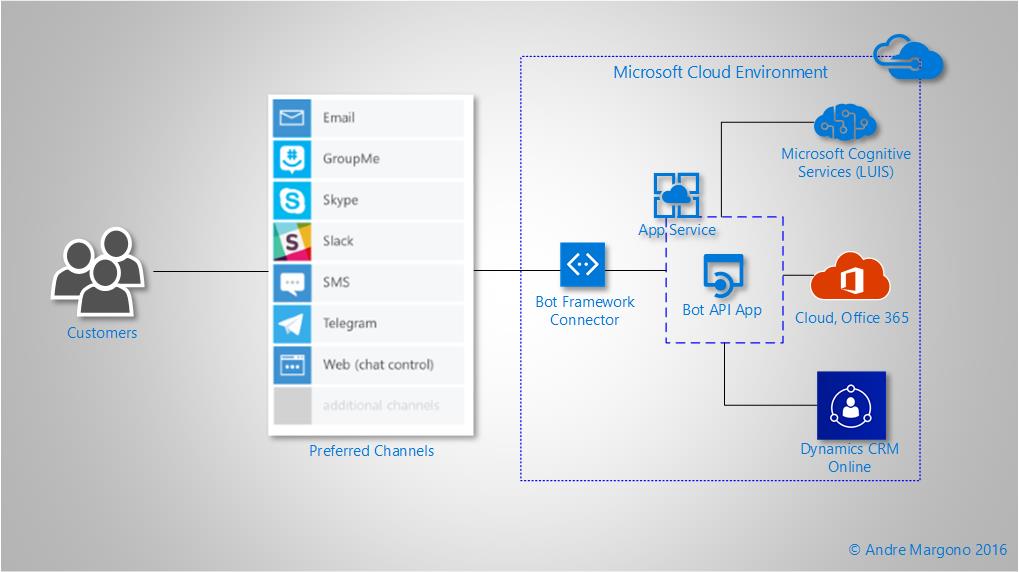The height and width of the screenshot is (572, 1019).
Task: Select the grayed additional channels row
Action: click(368, 405)
